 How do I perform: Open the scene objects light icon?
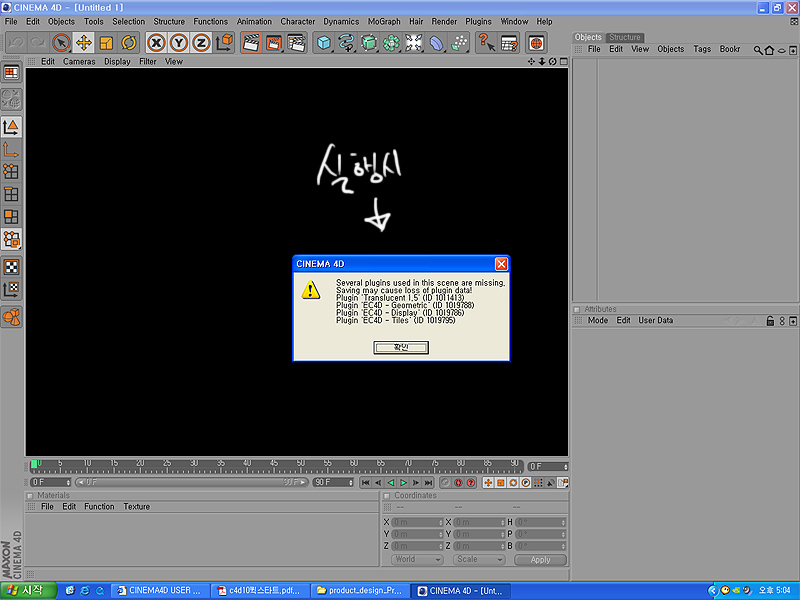coord(414,43)
